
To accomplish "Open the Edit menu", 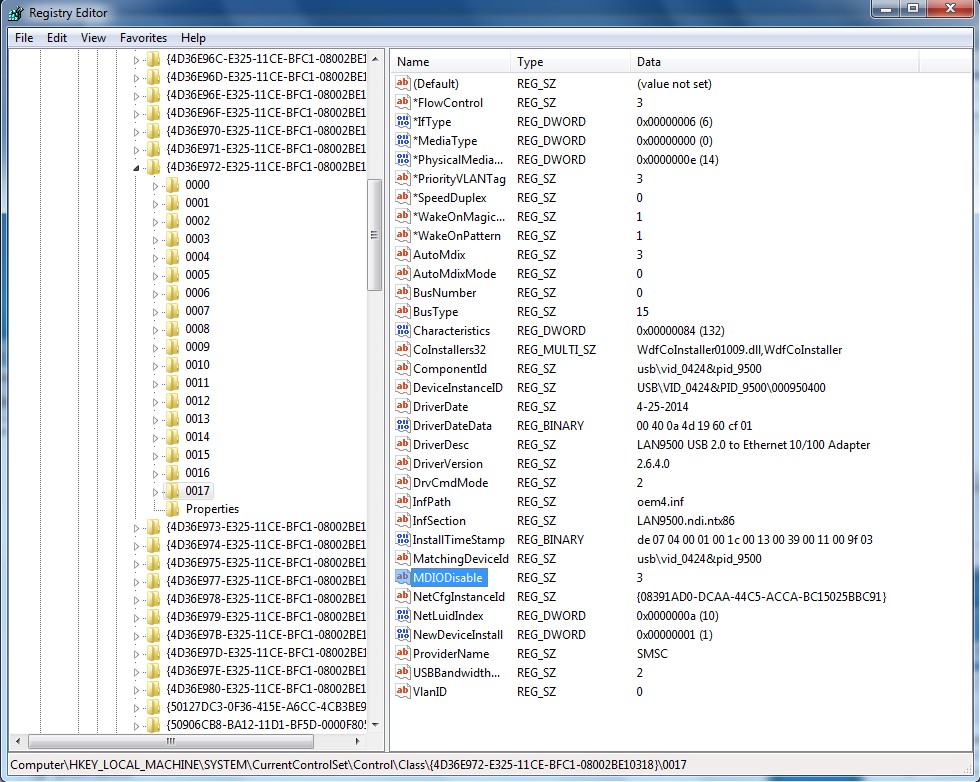I will [56, 37].
